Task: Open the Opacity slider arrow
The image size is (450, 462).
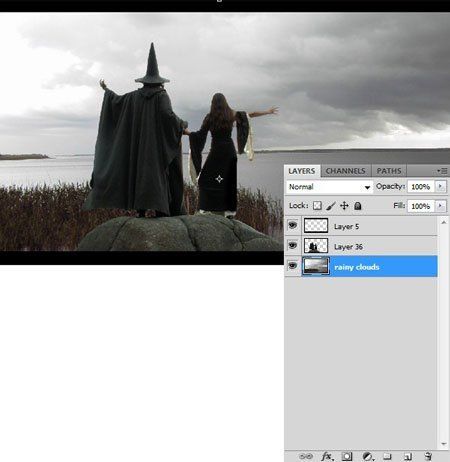Action: click(440, 186)
